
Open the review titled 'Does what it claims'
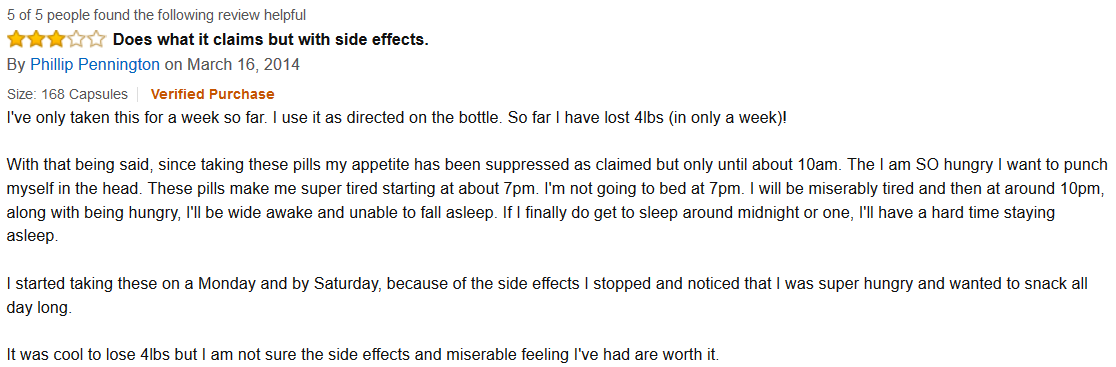coord(270,40)
